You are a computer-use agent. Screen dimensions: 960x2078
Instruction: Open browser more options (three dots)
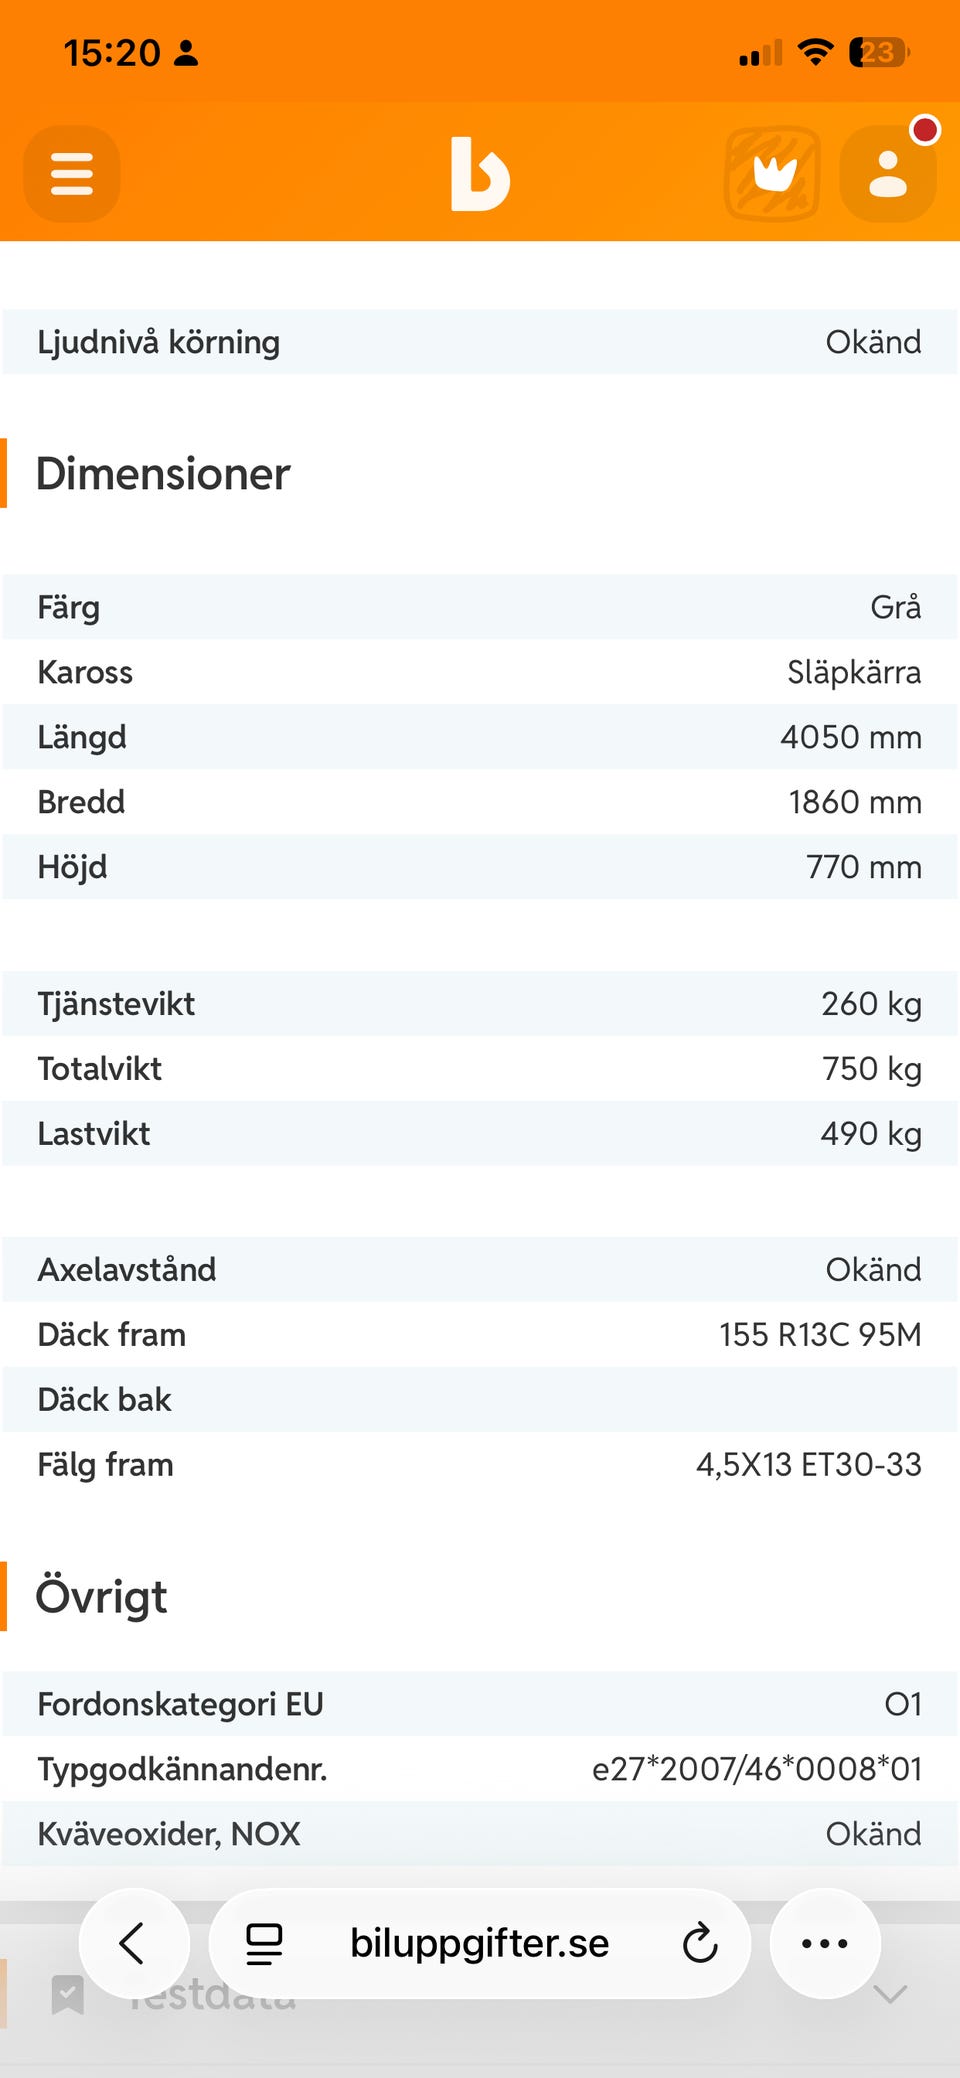pos(825,1944)
